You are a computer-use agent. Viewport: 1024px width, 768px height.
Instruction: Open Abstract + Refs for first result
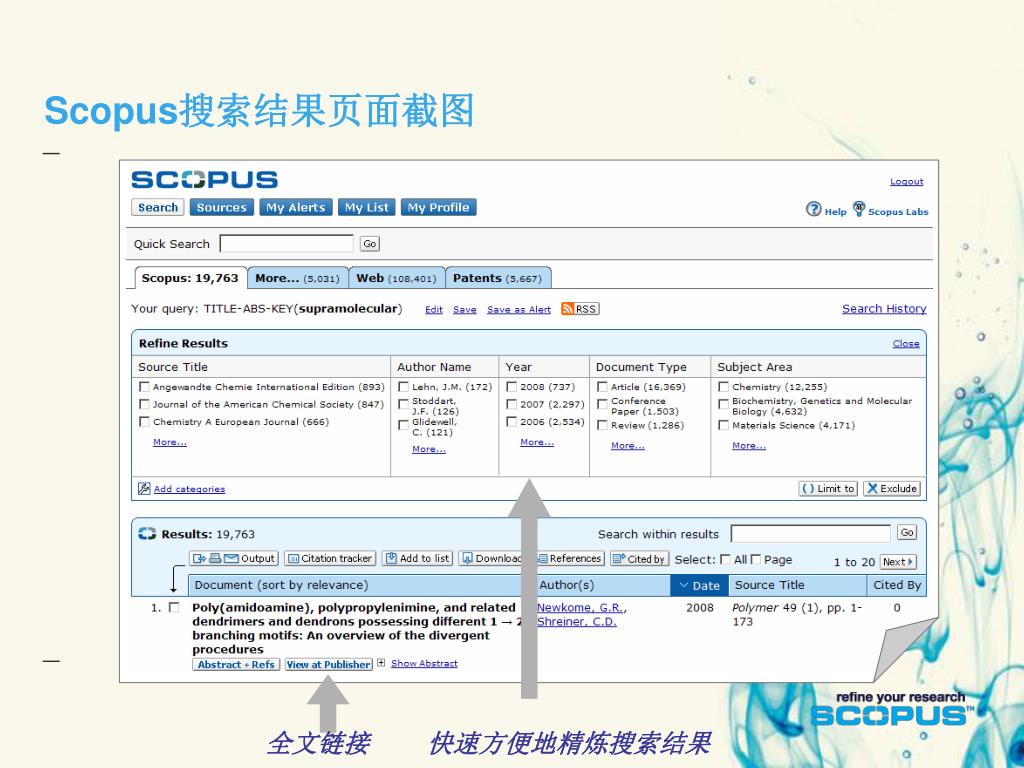click(x=236, y=665)
